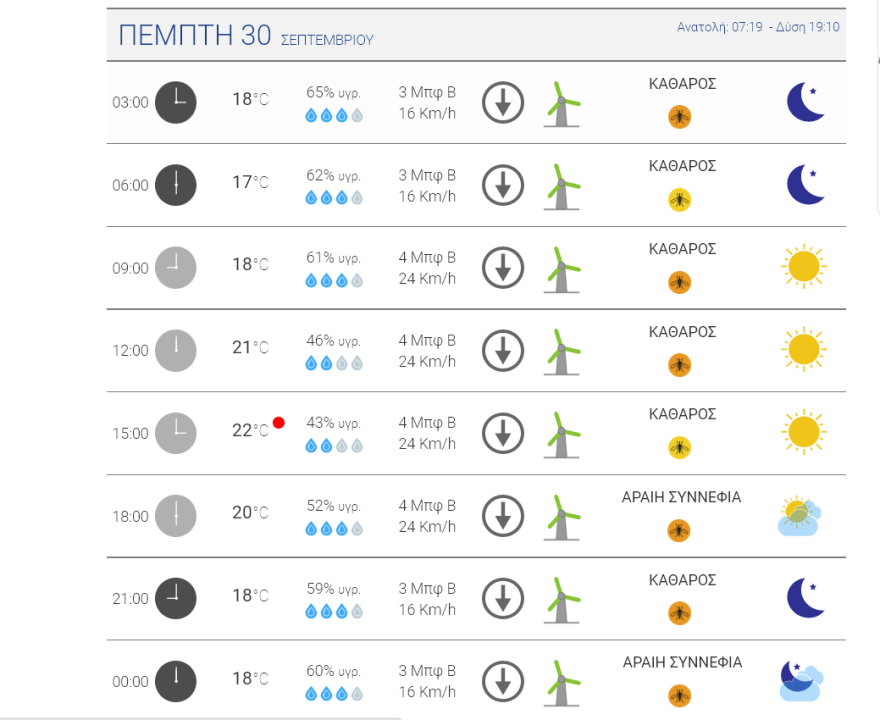The width and height of the screenshot is (880, 720).
Task: Click the humidity droplets at 03:00
Action: pyautogui.click(x=334, y=115)
